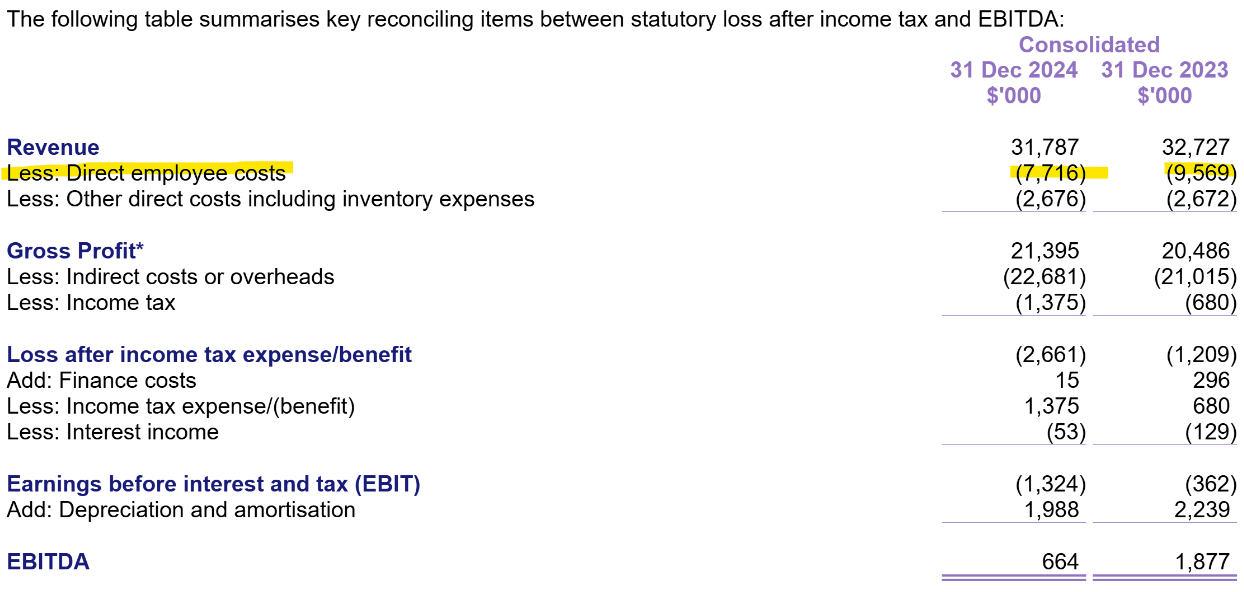
Task: Click the Other direct costs including inventory label
Action: click(270, 199)
